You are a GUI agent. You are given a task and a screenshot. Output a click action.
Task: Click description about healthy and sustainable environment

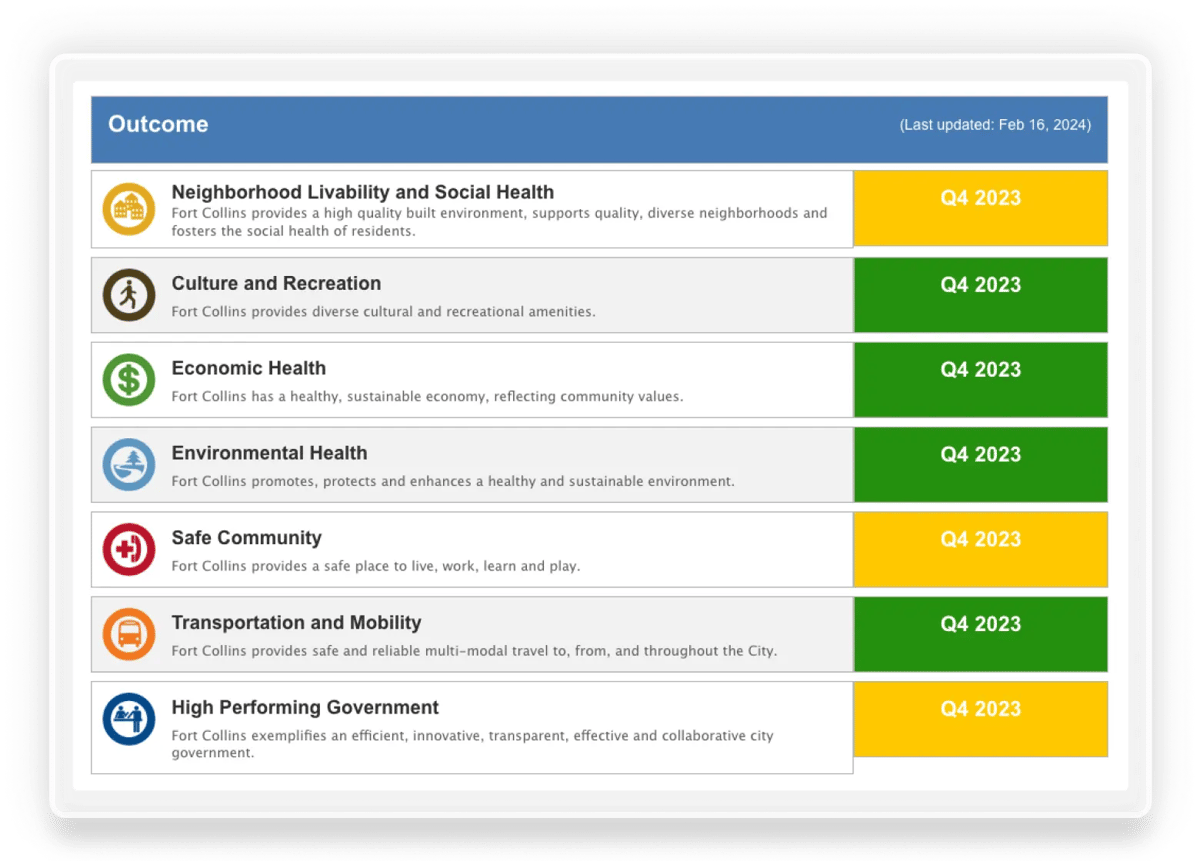(453, 482)
